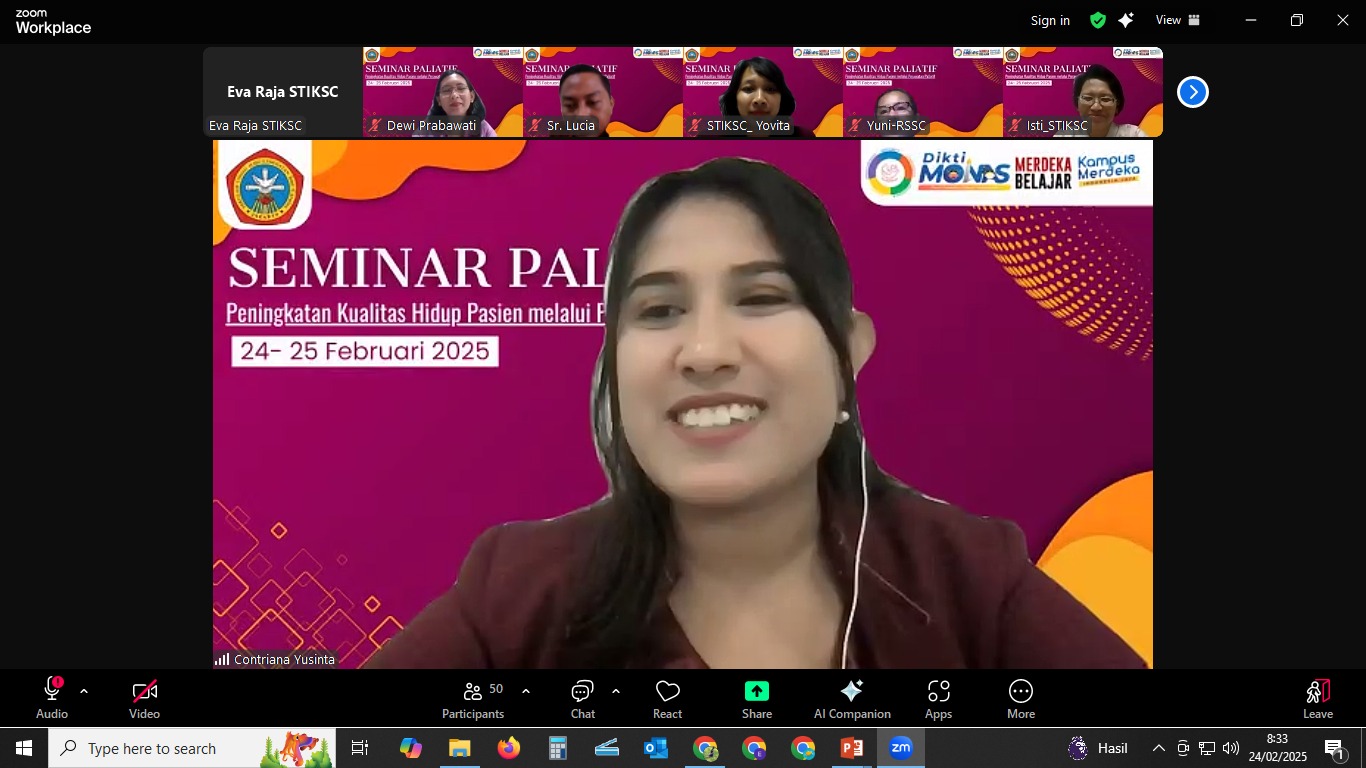Show next participants with blue arrow
The width and height of the screenshot is (1366, 768).
click(x=1192, y=92)
